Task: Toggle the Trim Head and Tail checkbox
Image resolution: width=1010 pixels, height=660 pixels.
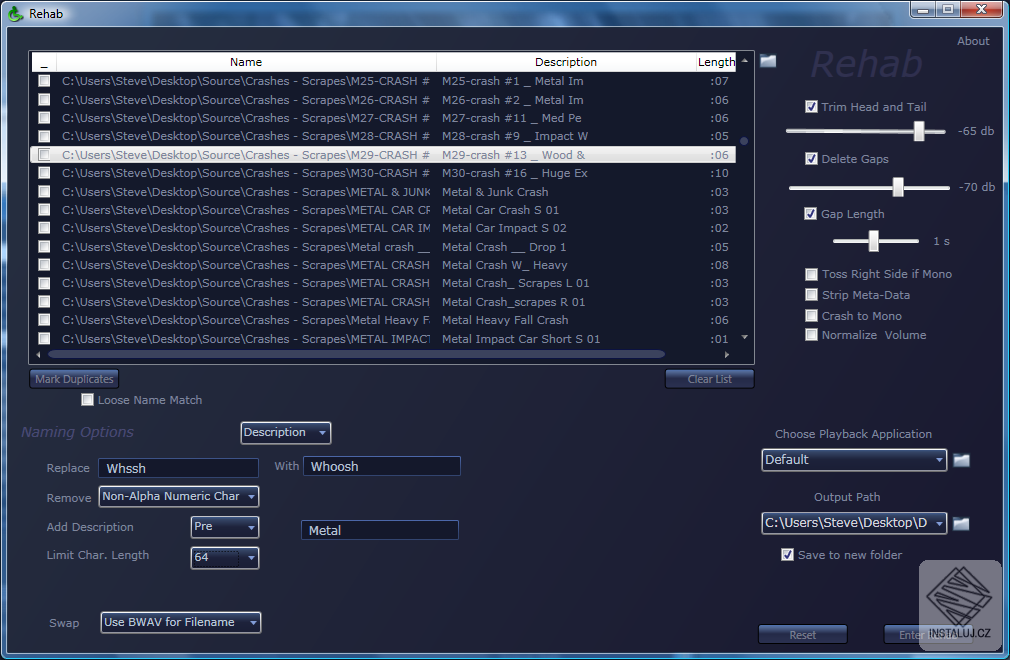Action: (812, 107)
